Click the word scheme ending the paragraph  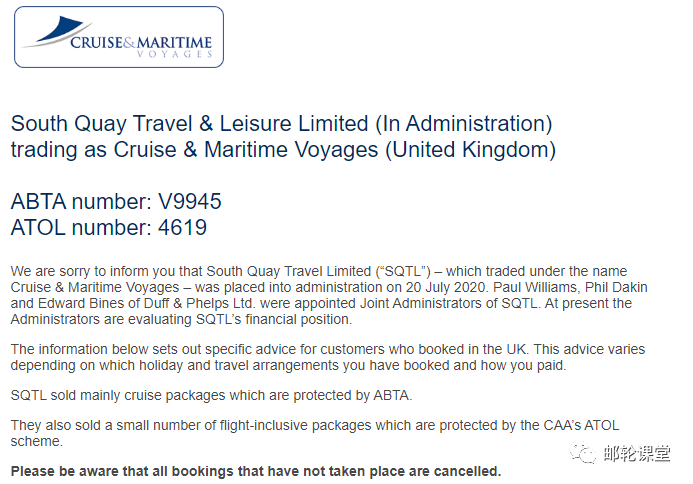35,441
